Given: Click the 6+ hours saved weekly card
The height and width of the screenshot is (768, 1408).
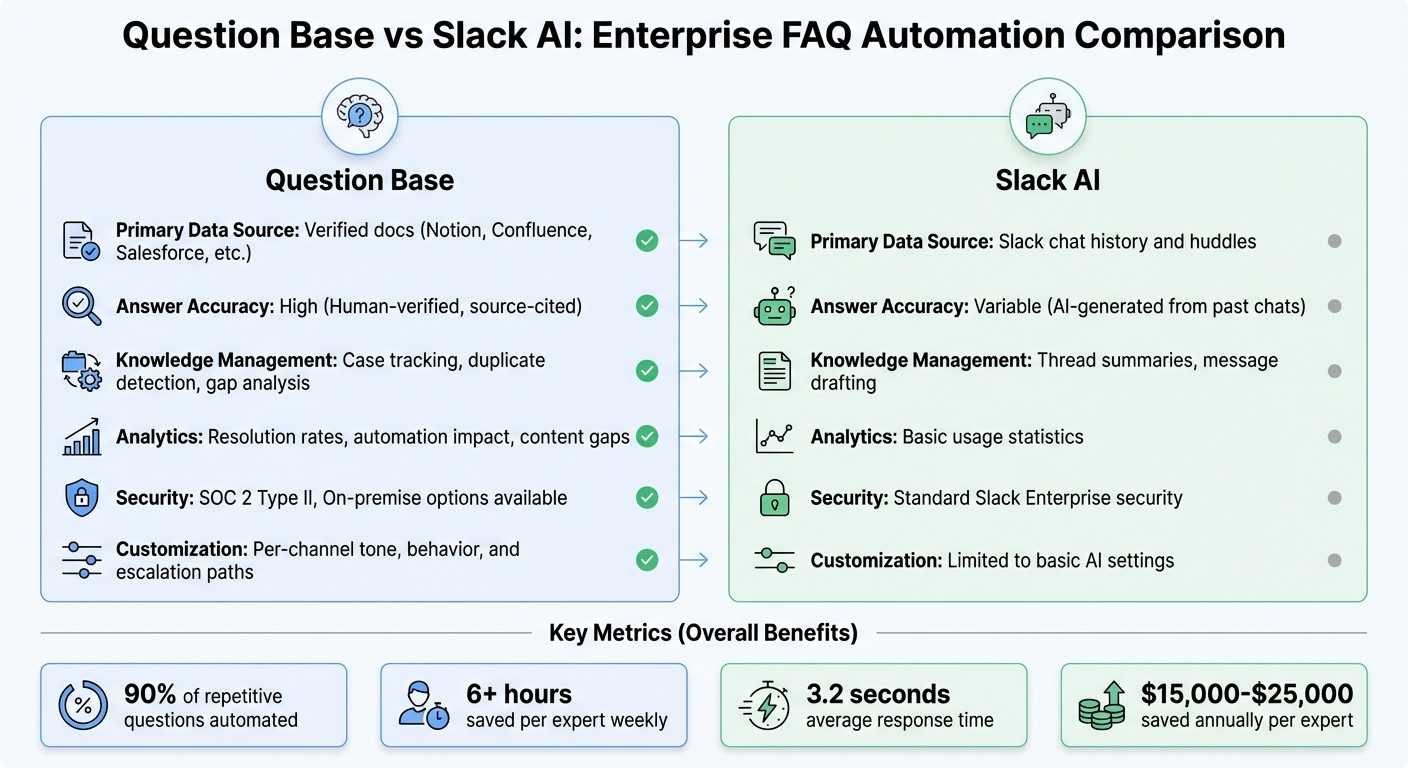Looking at the screenshot, I should point(533,704).
